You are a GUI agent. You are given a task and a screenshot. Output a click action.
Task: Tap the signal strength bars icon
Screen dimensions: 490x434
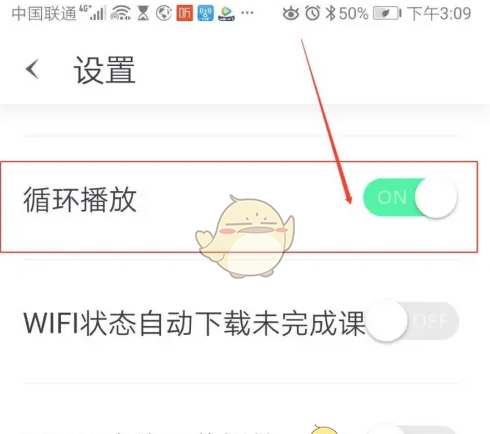(97, 13)
